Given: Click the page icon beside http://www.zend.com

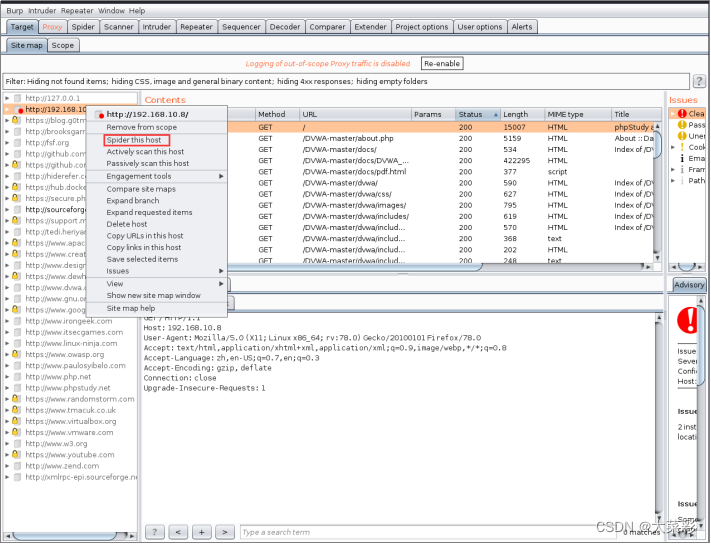Looking at the screenshot, I should point(17,466).
